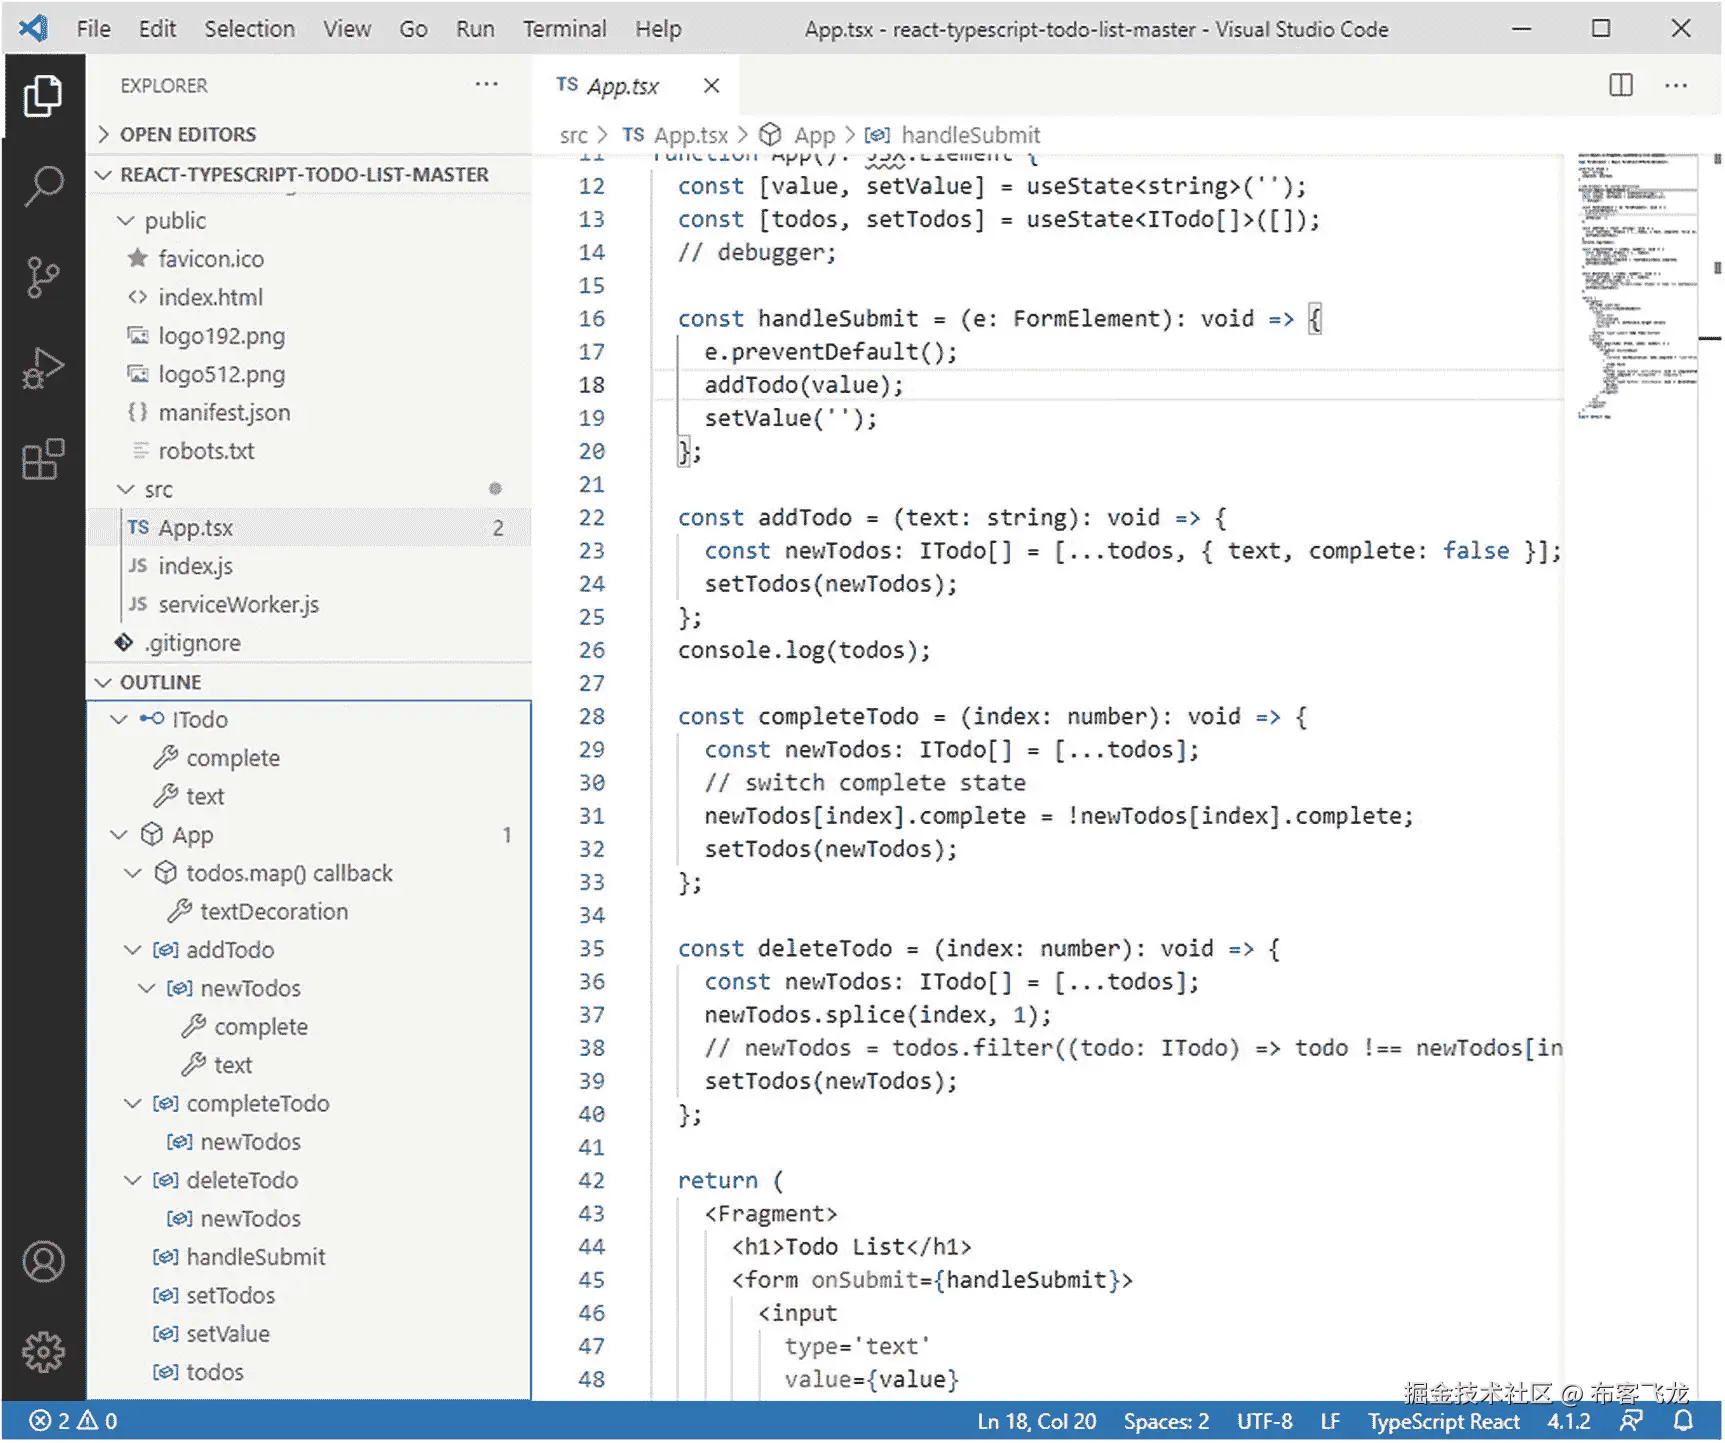Open the Extensions view
Image resolution: width=1725 pixels, height=1443 pixels.
[x=43, y=459]
